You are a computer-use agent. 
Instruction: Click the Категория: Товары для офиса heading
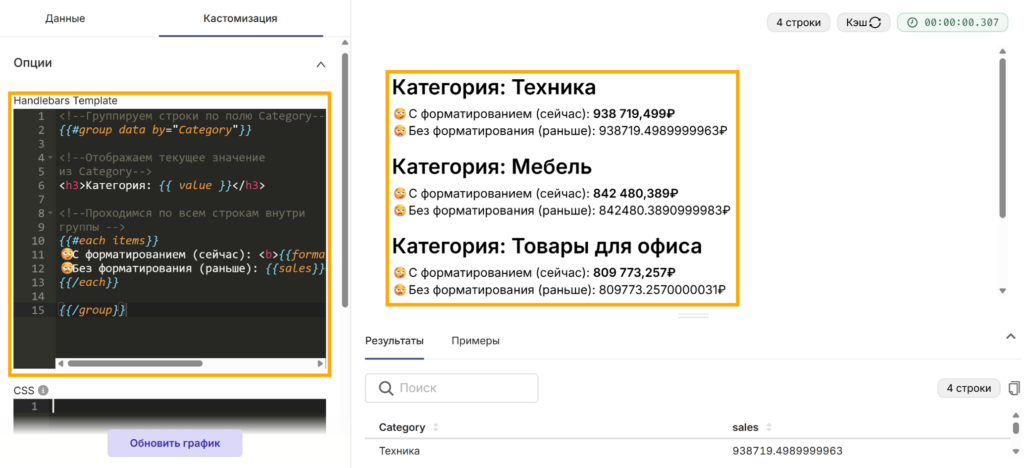547,246
